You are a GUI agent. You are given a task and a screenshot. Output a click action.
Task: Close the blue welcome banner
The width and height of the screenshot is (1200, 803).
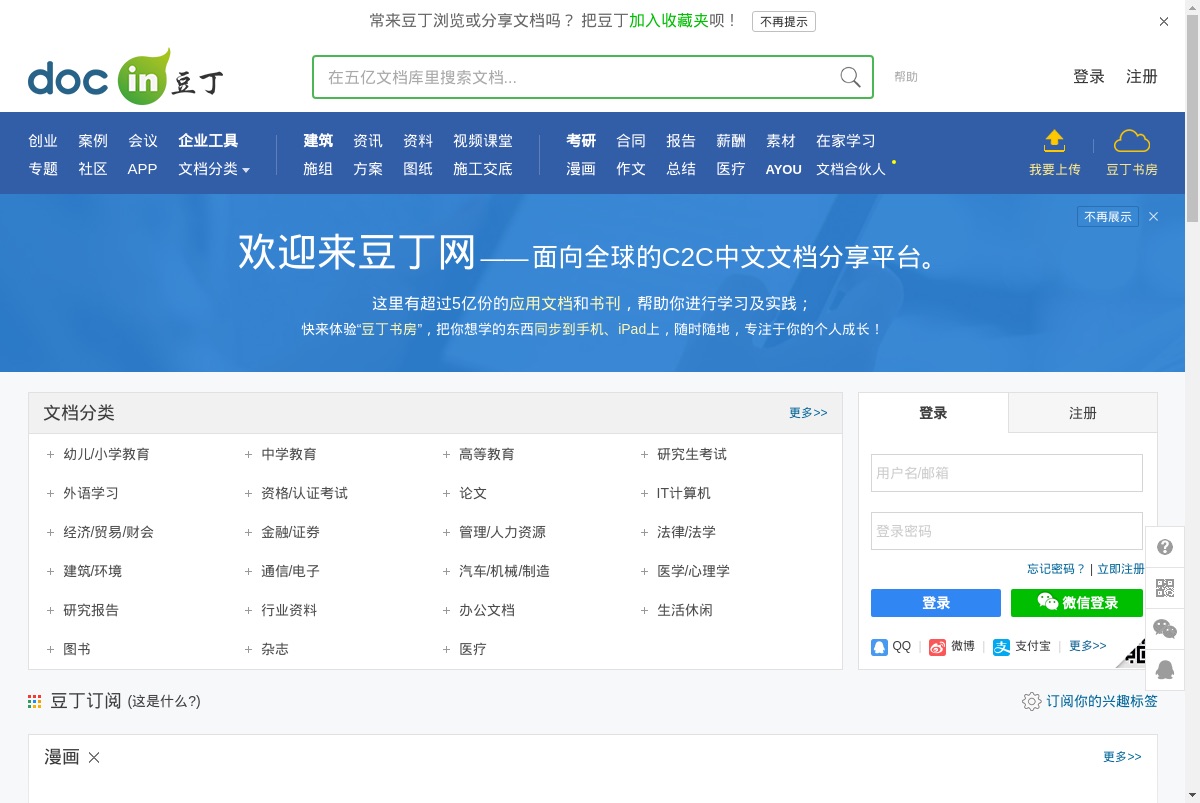1153,216
